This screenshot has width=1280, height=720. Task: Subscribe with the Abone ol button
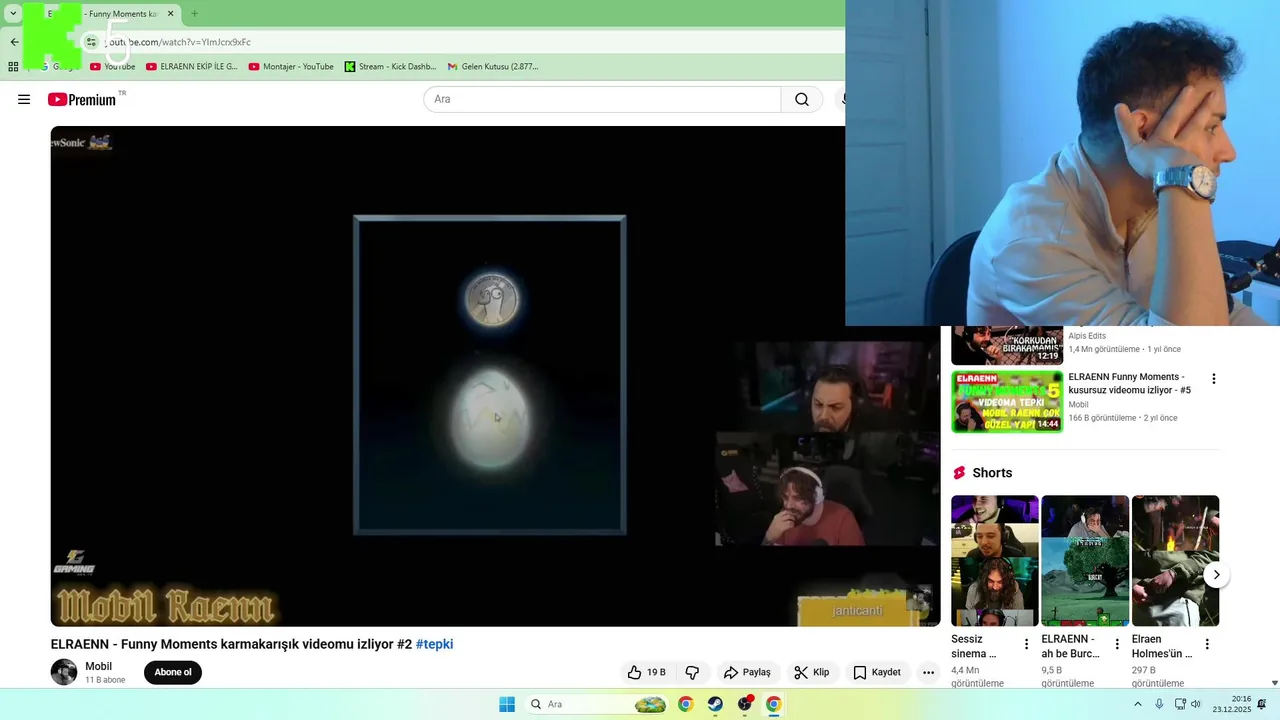173,672
